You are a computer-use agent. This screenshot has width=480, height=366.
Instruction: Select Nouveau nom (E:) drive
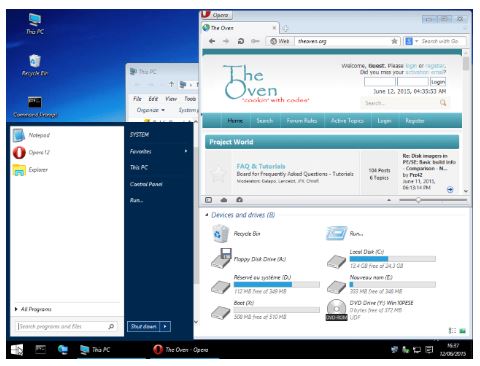[x=381, y=284]
